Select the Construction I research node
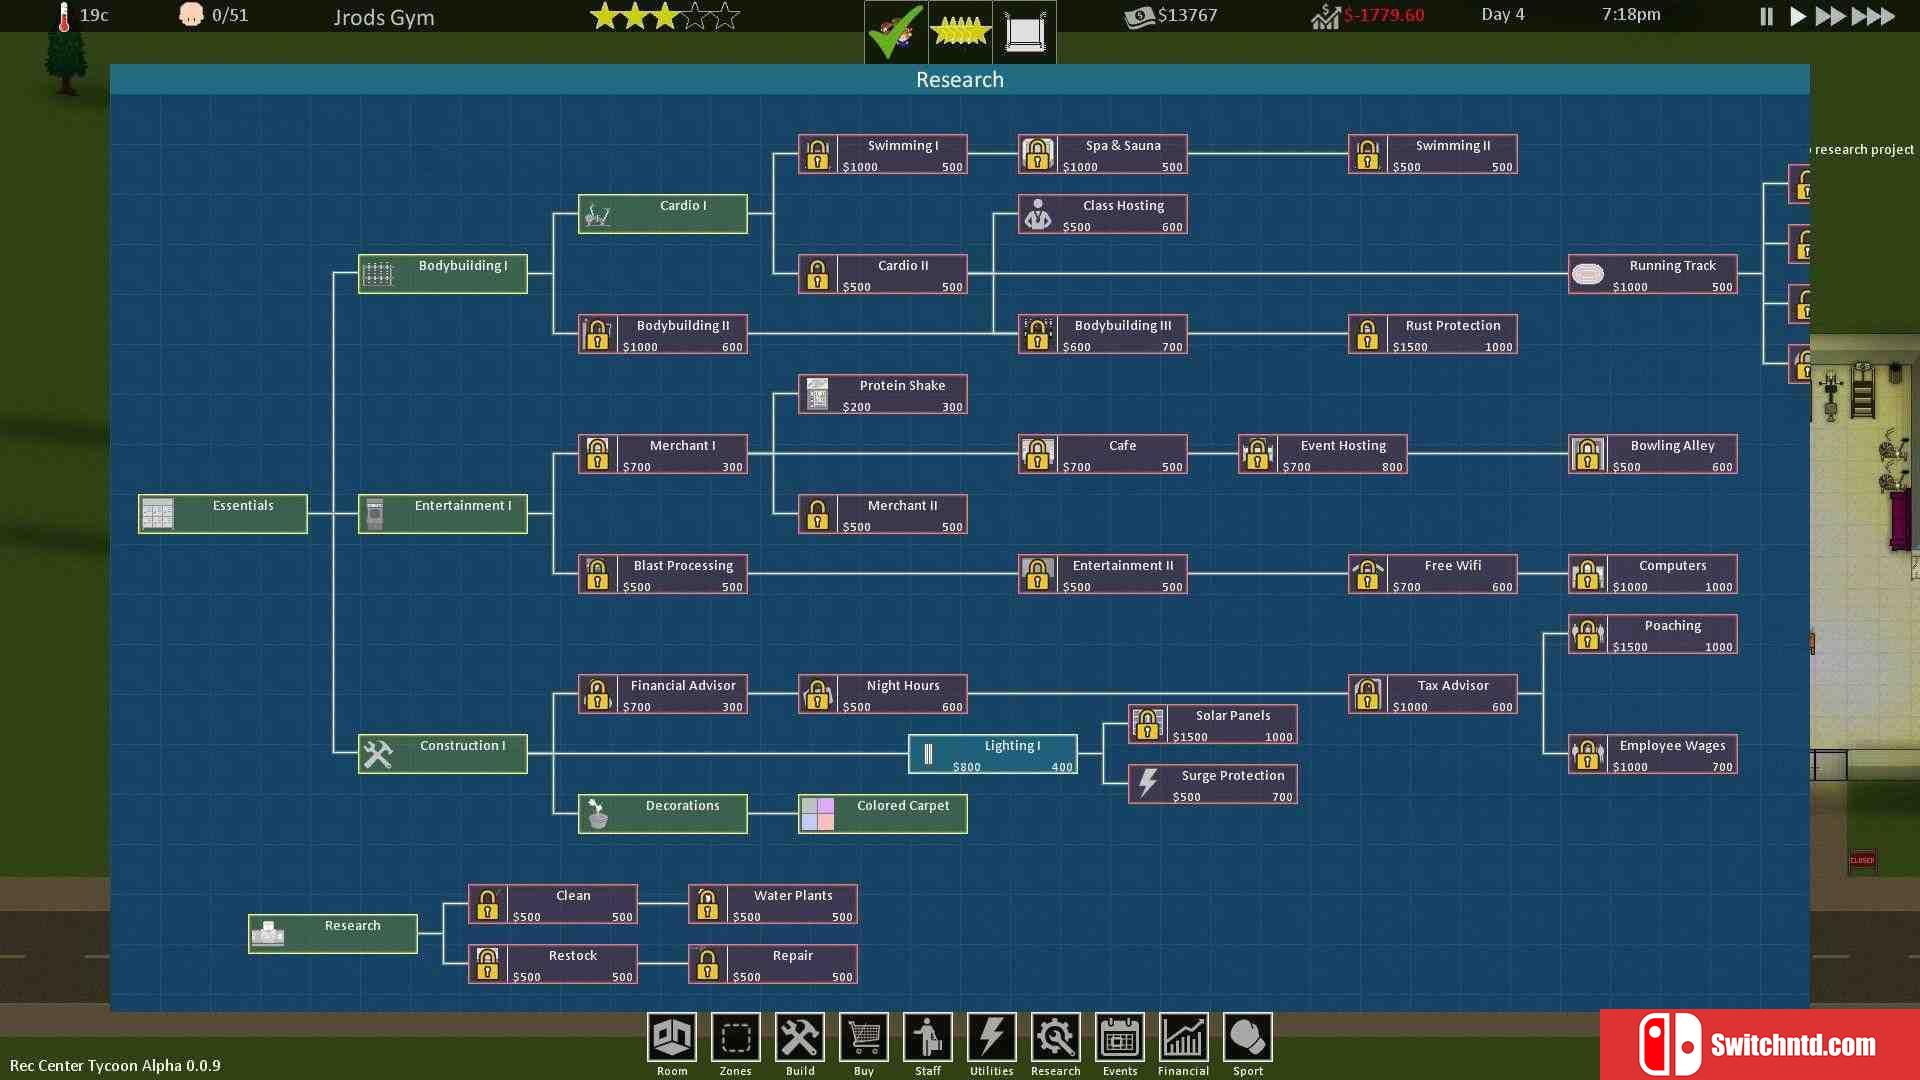Image resolution: width=1920 pixels, height=1080 pixels. click(x=442, y=754)
